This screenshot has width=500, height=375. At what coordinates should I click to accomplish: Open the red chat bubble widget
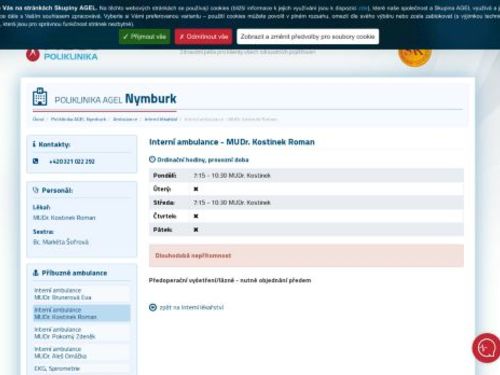[x=487, y=348]
